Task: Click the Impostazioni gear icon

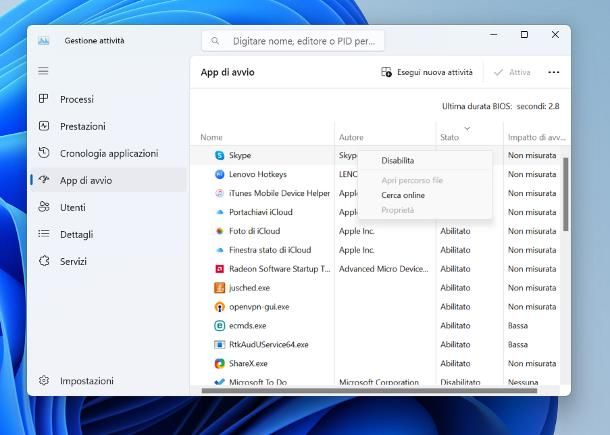Action: pyautogui.click(x=44, y=380)
